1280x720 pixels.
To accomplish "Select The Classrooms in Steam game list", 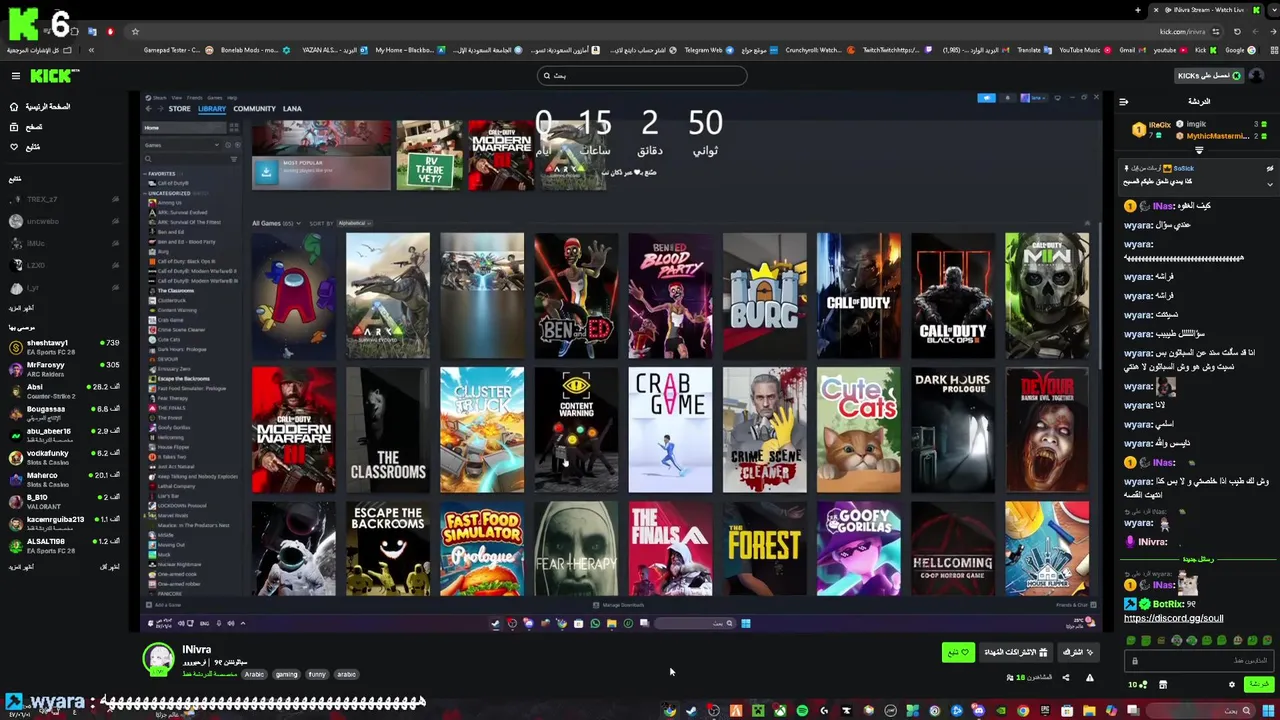I will pyautogui.click(x=176, y=291).
